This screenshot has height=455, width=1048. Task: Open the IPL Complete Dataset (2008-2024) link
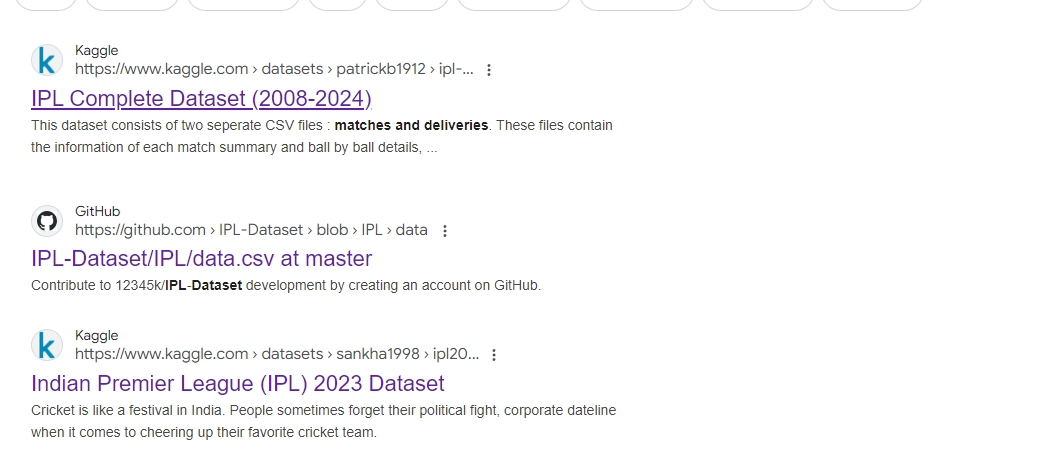click(x=201, y=98)
